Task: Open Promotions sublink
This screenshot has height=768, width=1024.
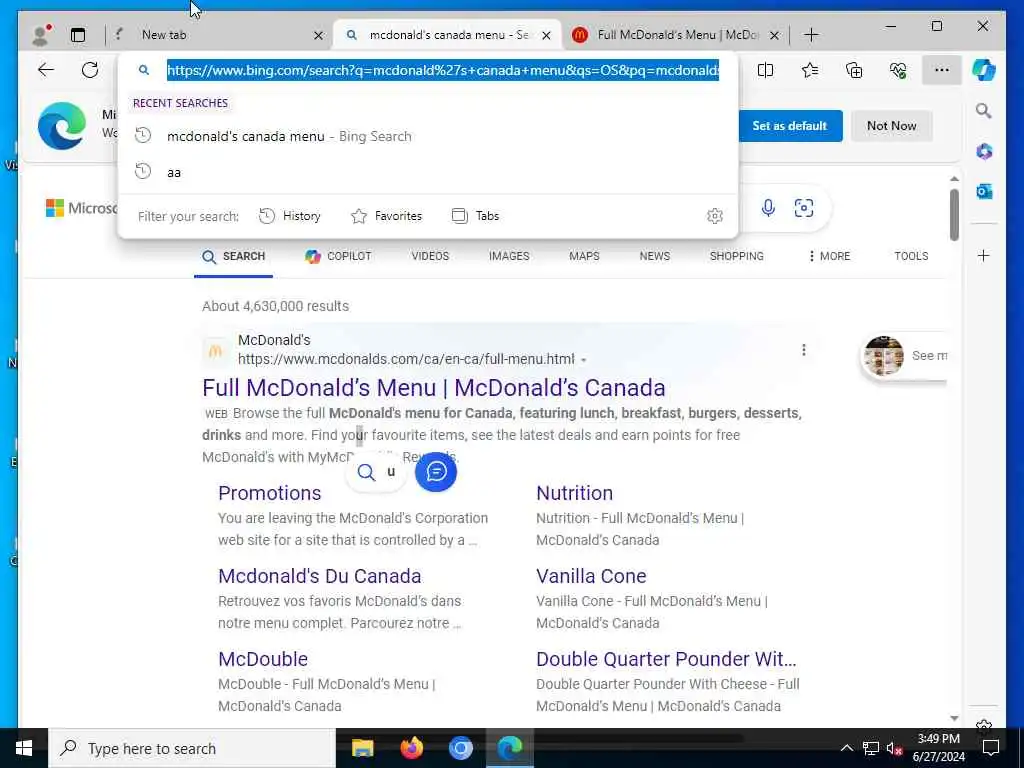Action: click(270, 493)
